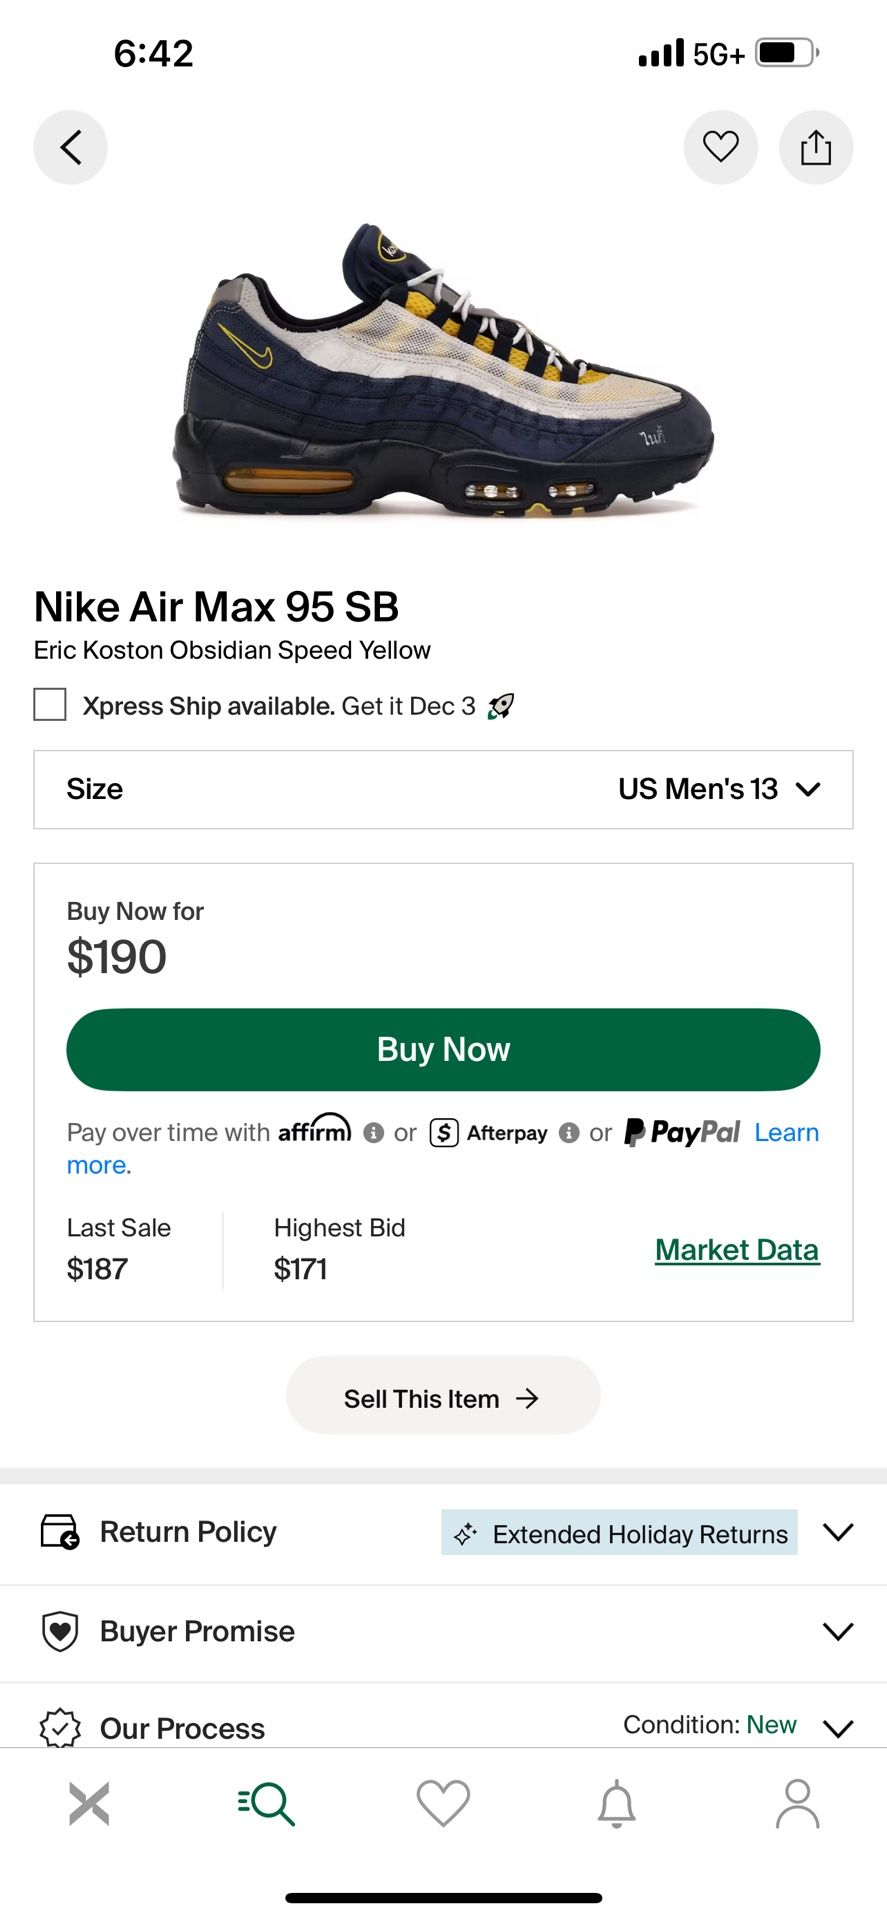
Task: Open the Size dropdown selector
Action: tap(443, 789)
